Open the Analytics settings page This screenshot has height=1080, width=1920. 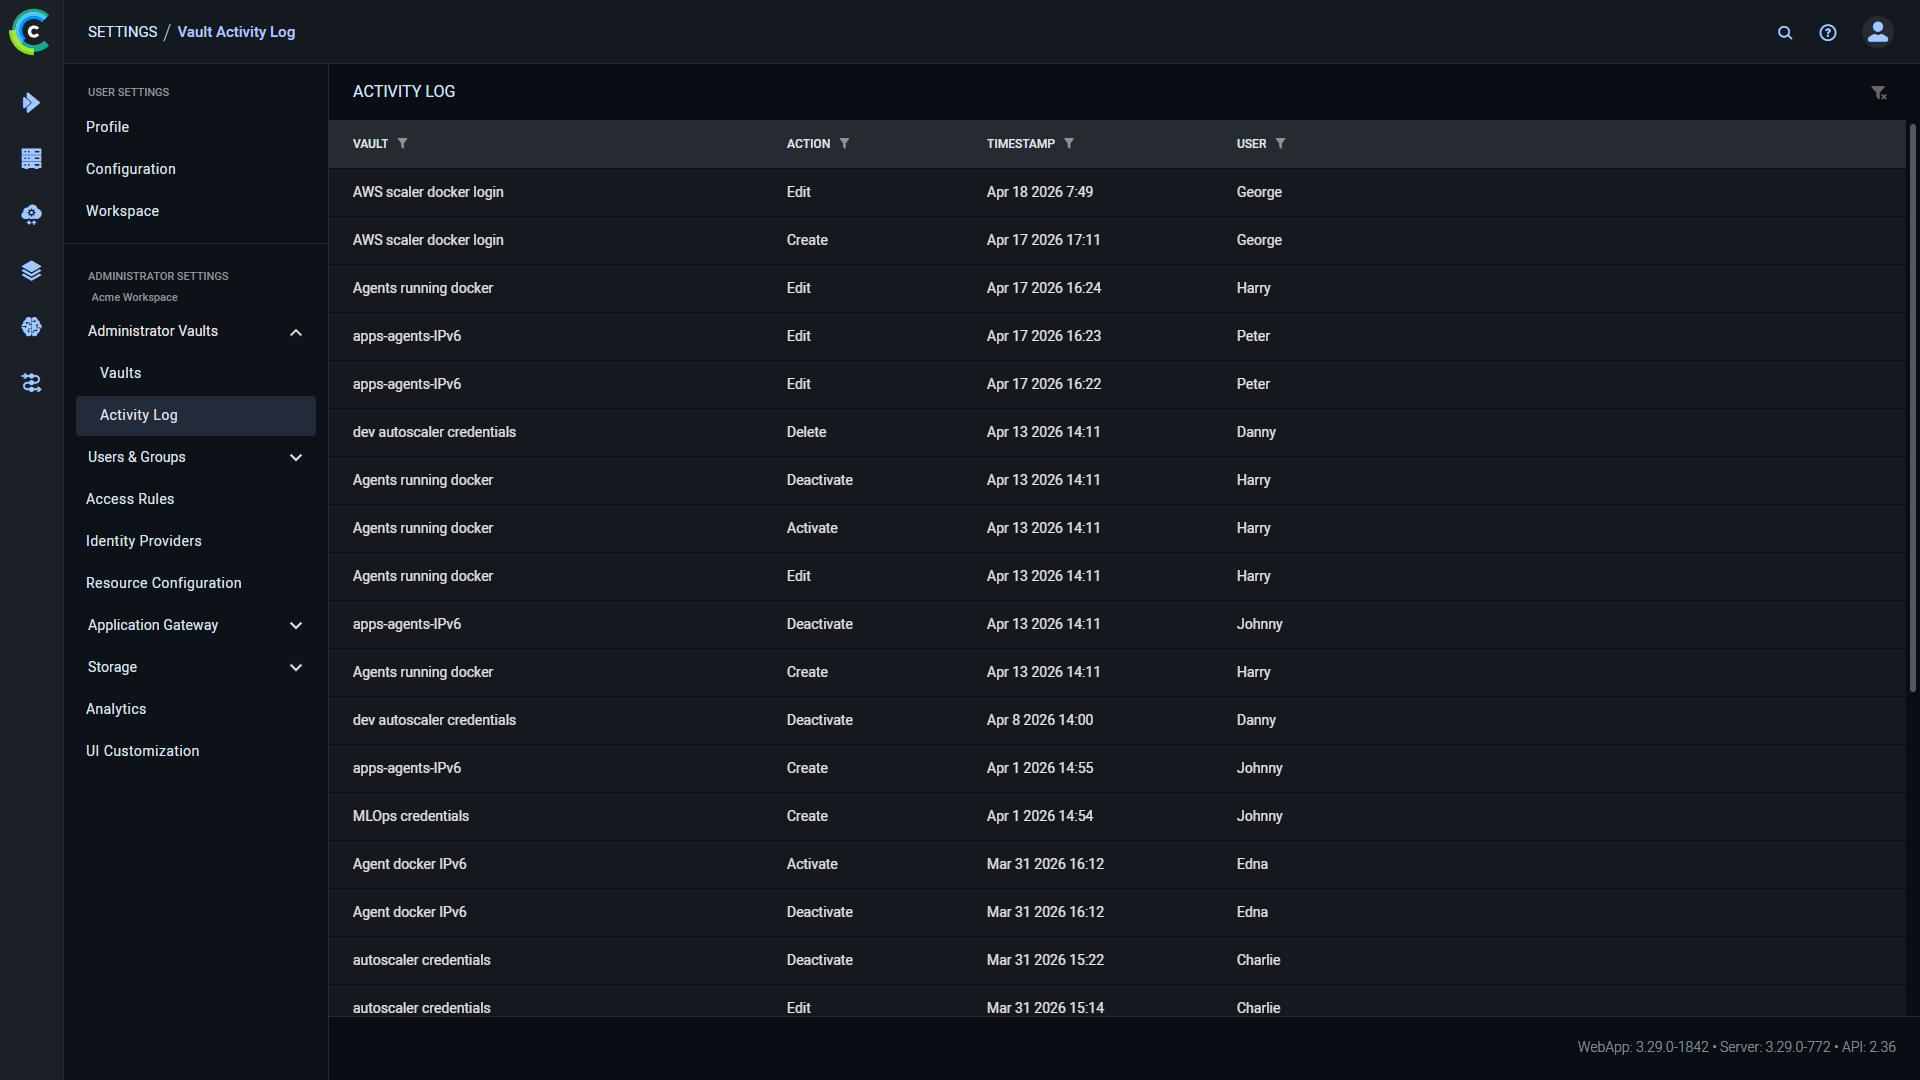pyautogui.click(x=116, y=709)
